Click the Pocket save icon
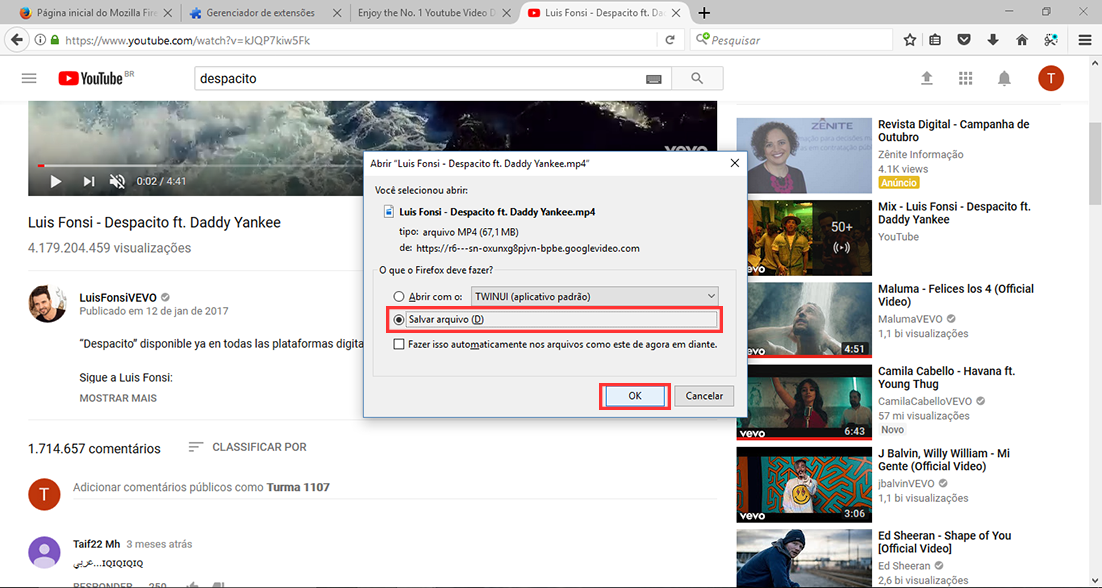 point(964,40)
